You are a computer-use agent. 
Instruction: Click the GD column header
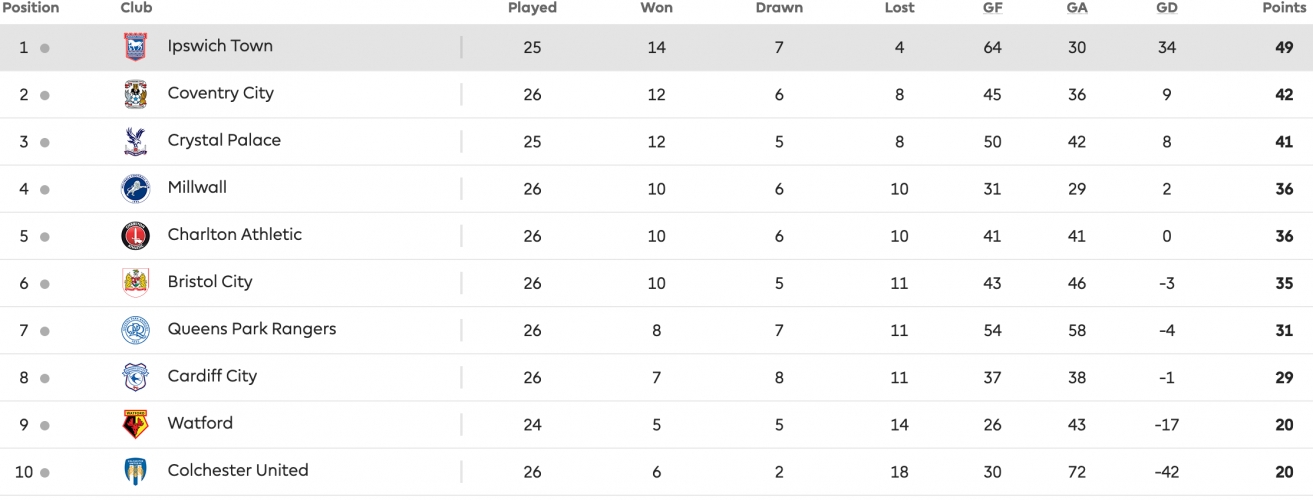[x=1166, y=8]
